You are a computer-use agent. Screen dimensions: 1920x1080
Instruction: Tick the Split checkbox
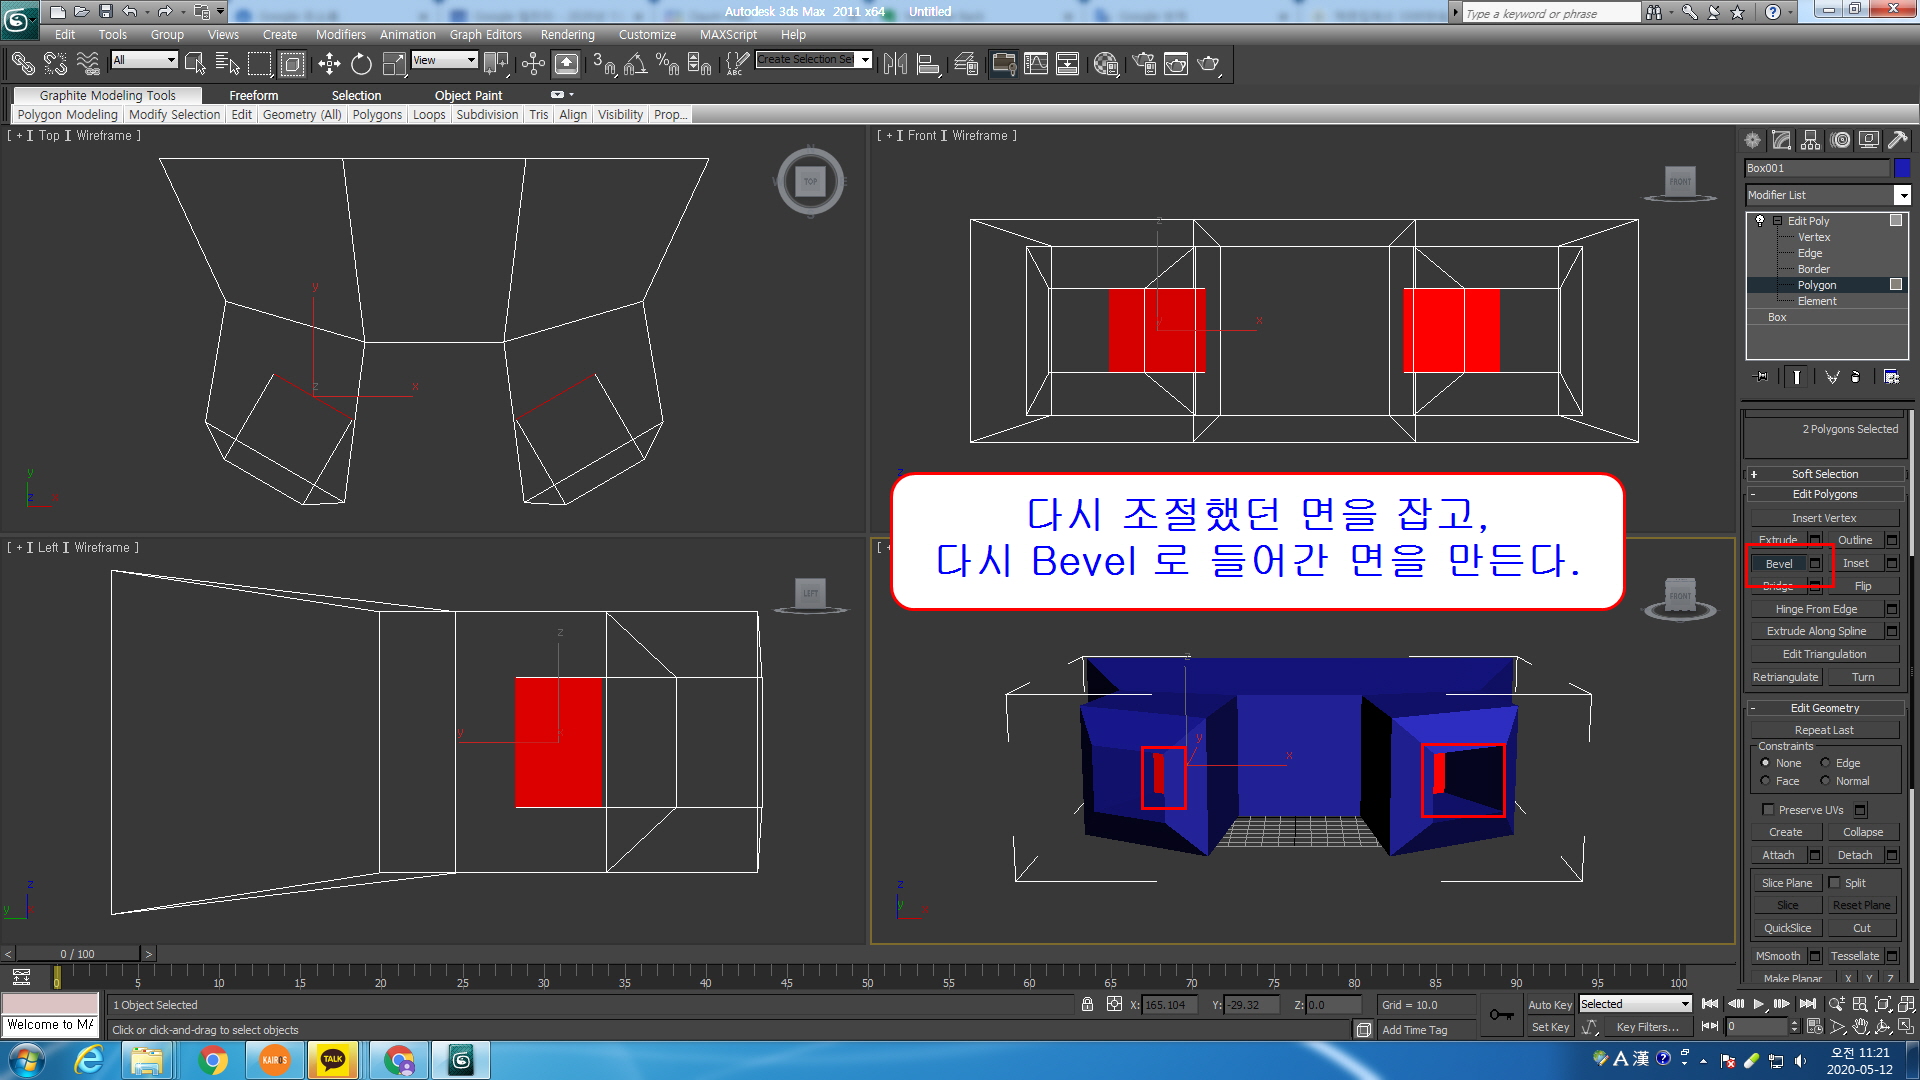click(x=1834, y=883)
